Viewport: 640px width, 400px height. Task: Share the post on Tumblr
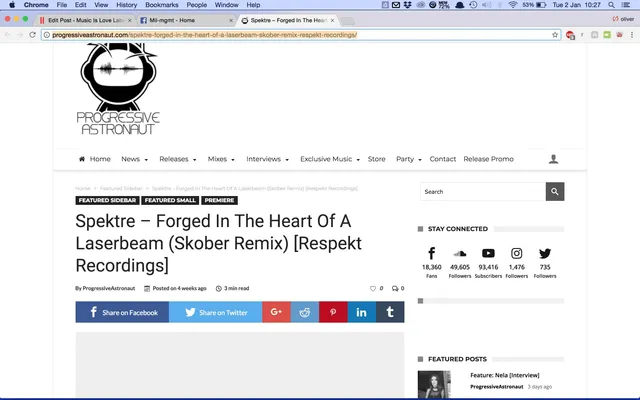click(390, 312)
